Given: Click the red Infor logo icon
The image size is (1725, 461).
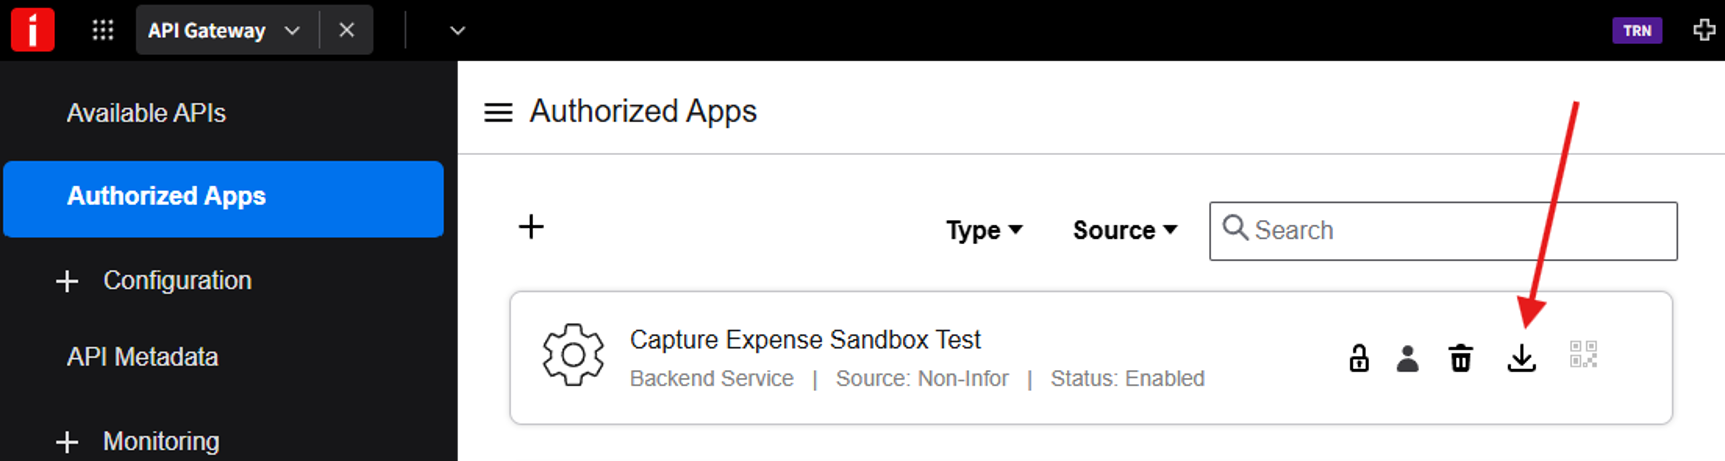Looking at the screenshot, I should pyautogui.click(x=32, y=29).
